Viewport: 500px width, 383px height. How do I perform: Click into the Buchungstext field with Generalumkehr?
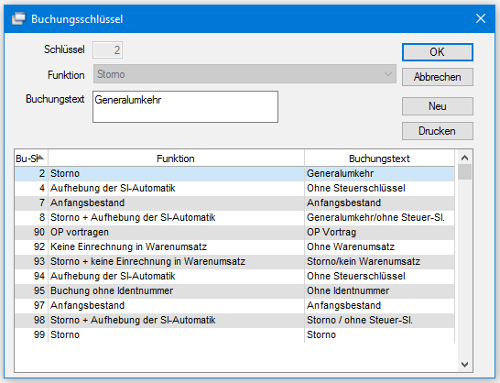pos(185,107)
